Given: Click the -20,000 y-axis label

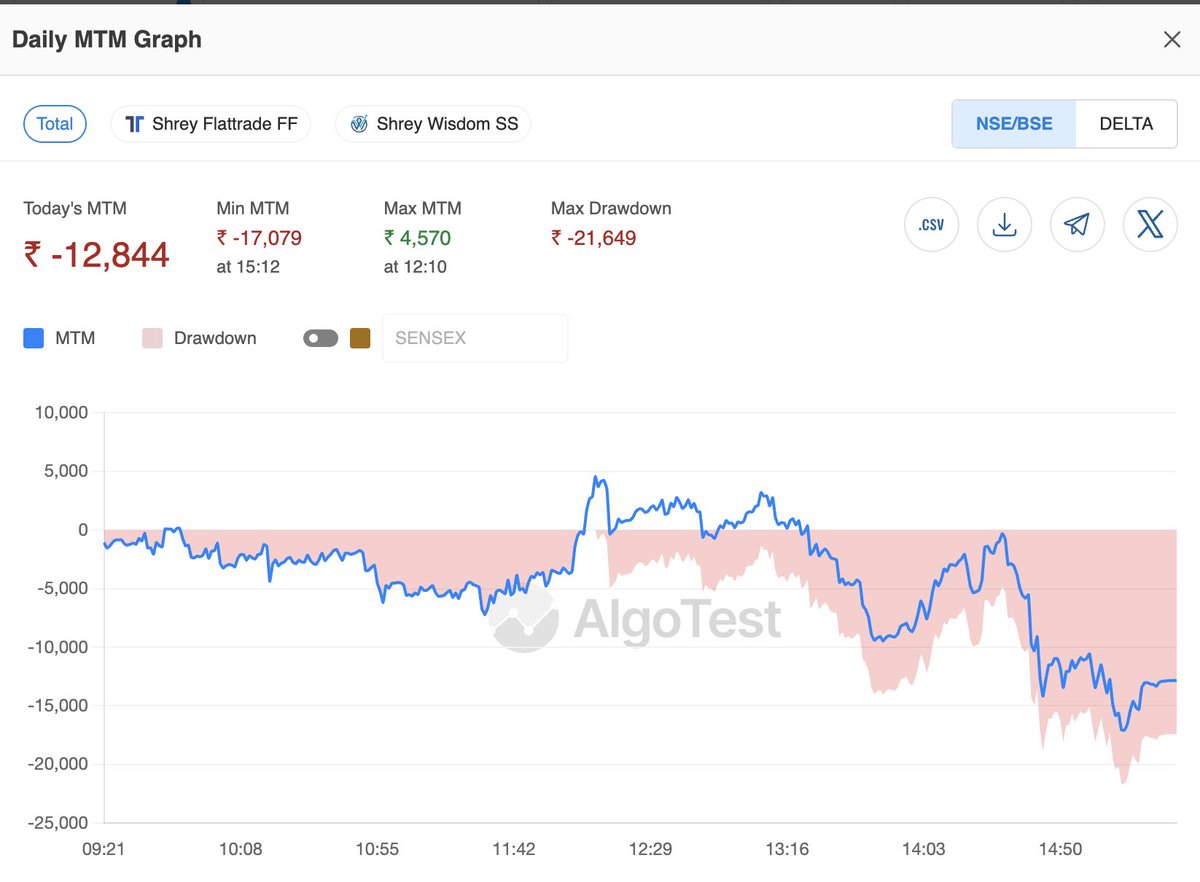Looking at the screenshot, I should [58, 764].
